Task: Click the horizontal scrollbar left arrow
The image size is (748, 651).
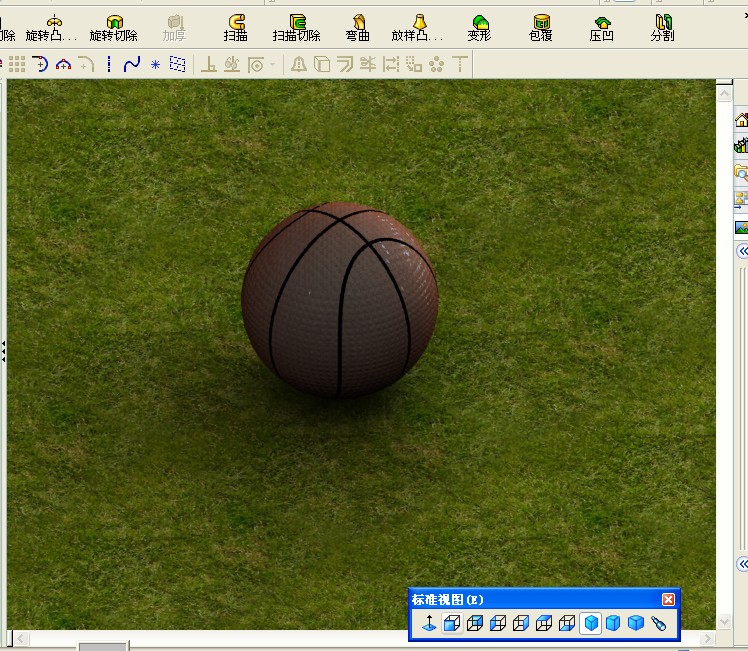Action: [21, 638]
